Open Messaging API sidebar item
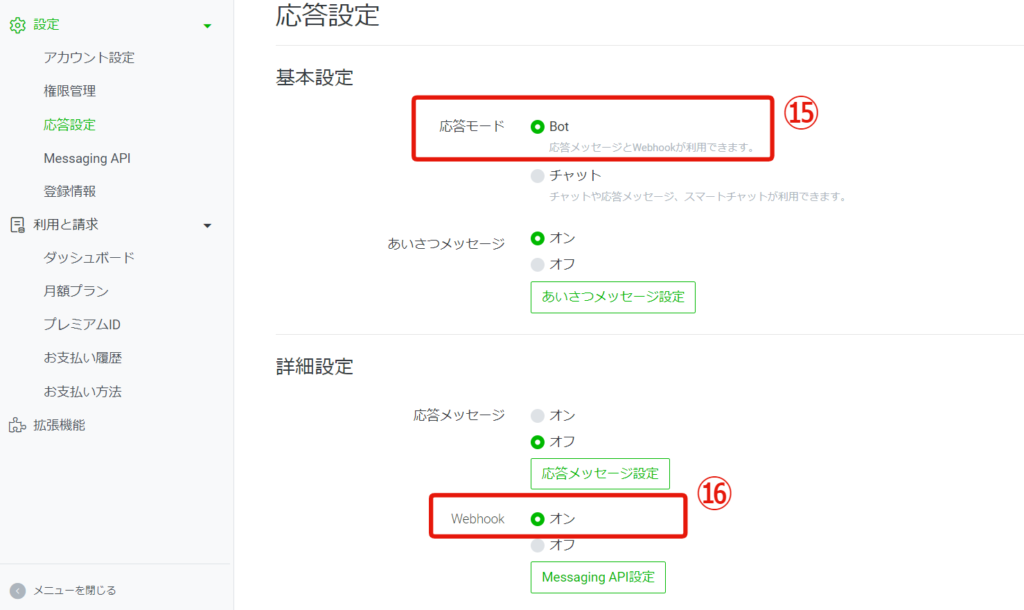The width and height of the screenshot is (1024, 610). click(87, 158)
